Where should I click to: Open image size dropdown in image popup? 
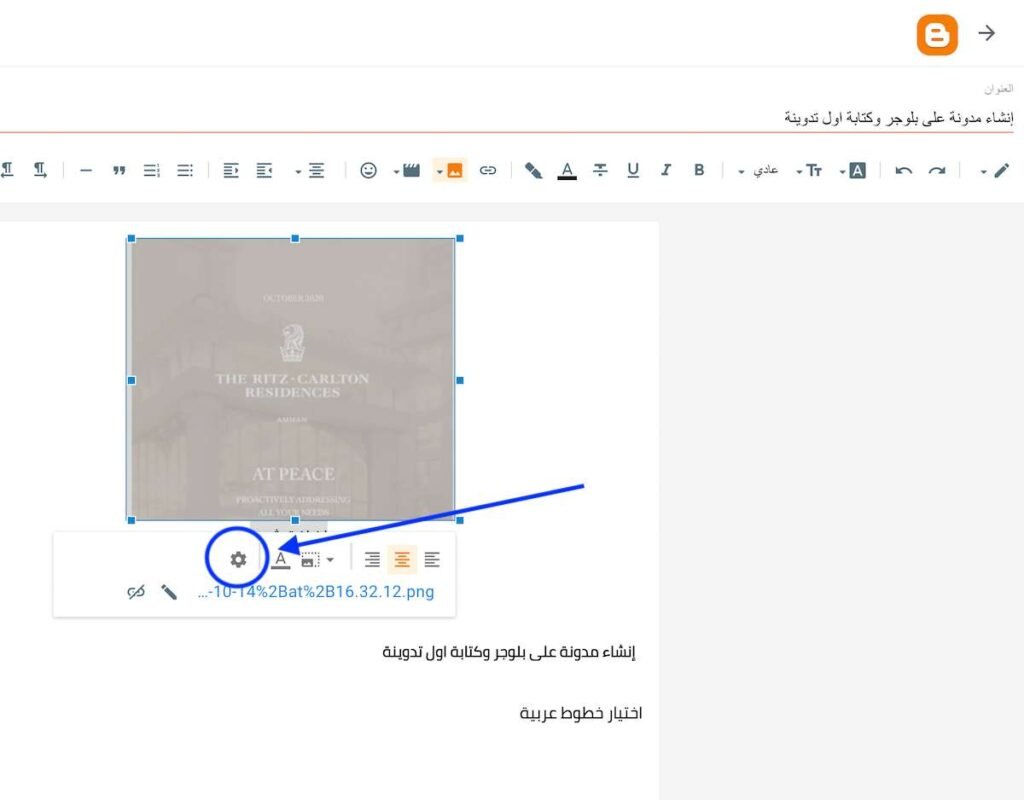tap(317, 560)
